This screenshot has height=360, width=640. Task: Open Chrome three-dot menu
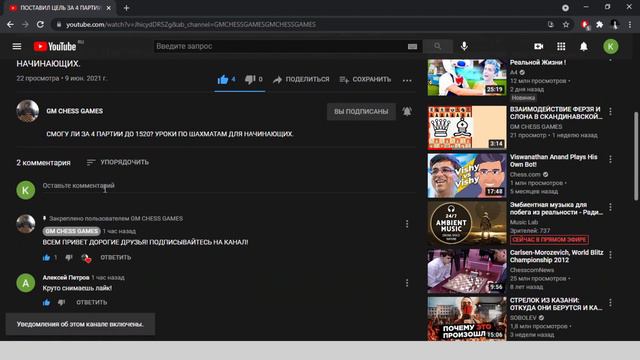[630, 24]
